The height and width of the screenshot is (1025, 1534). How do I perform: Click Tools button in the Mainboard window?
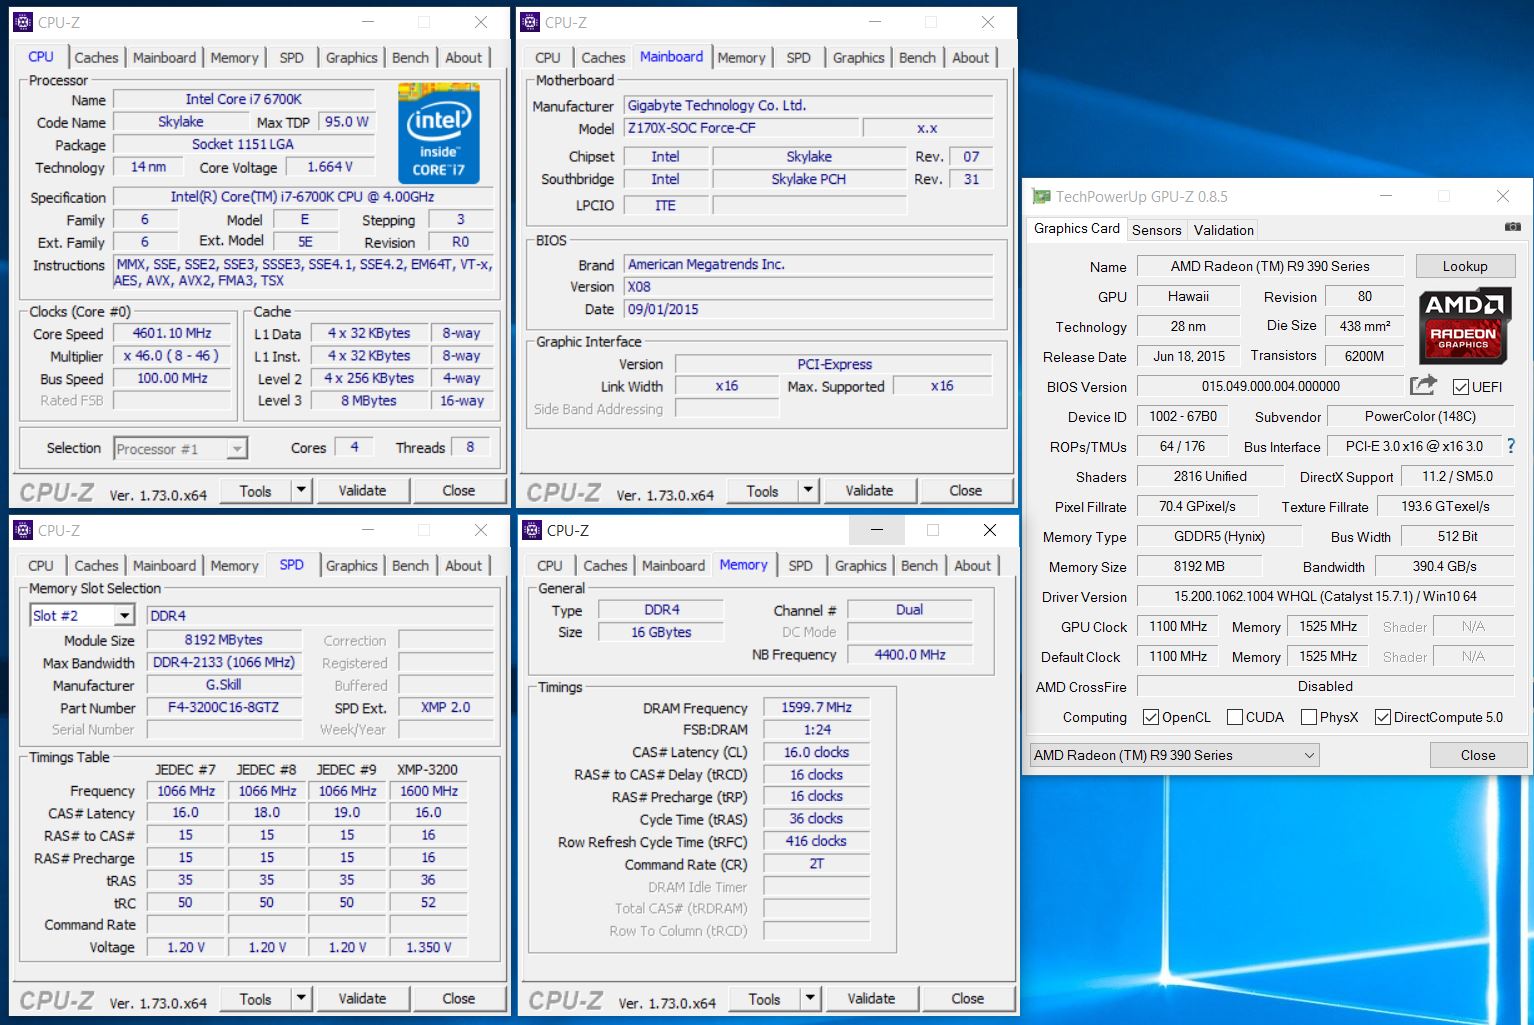[762, 490]
